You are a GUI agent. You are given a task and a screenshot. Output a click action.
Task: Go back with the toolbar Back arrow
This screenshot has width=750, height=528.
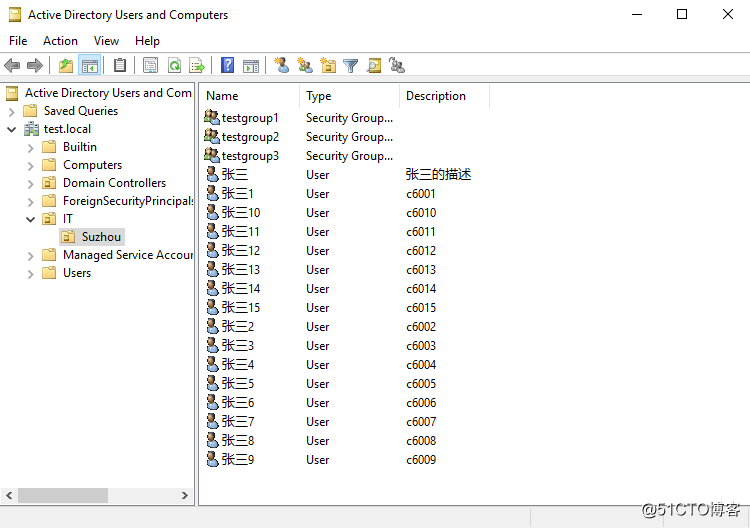tap(12, 65)
